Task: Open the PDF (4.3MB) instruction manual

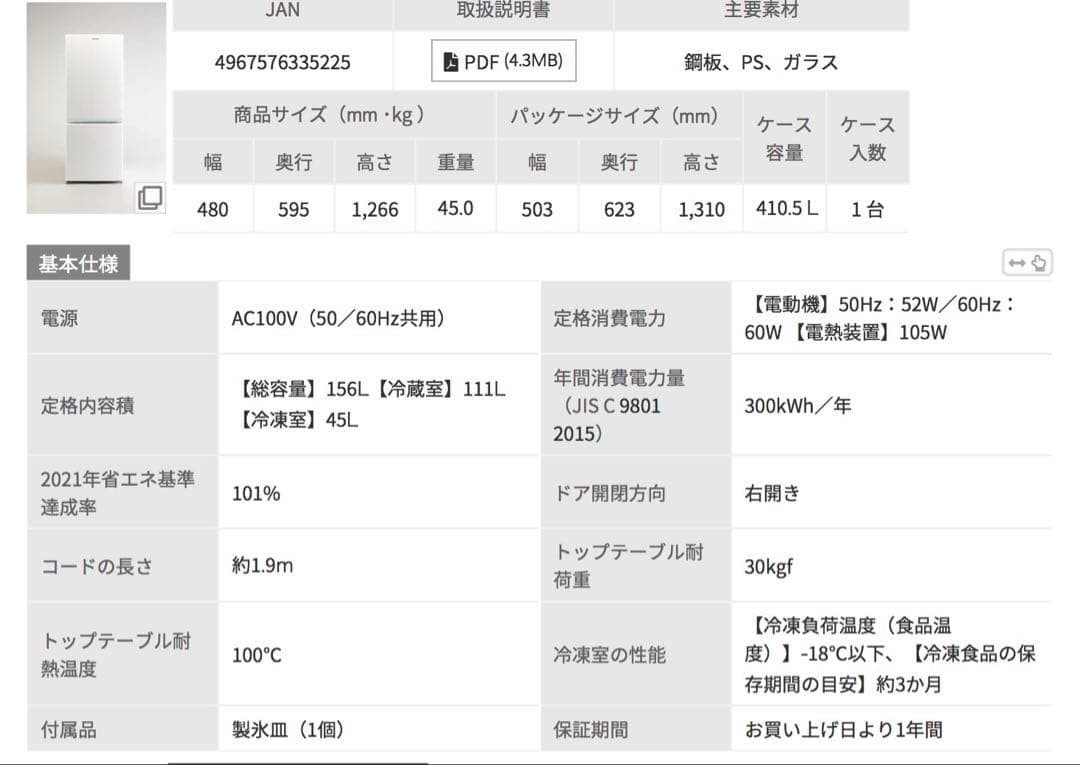Action: [504, 62]
